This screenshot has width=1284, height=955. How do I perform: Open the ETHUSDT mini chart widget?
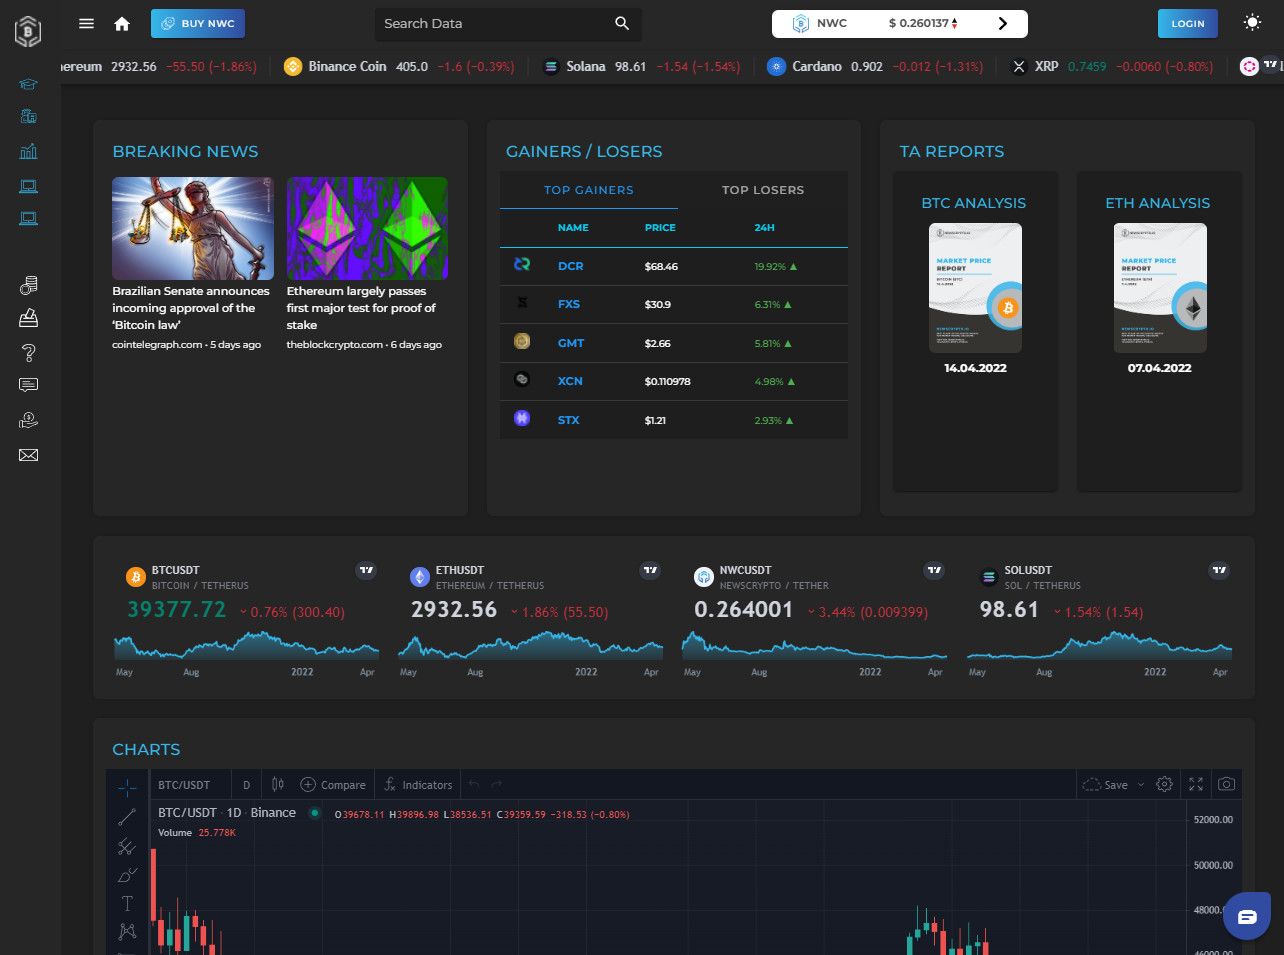[x=530, y=619]
